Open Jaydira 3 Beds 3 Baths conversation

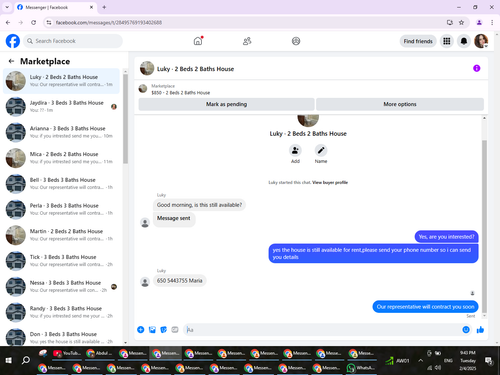coord(61,106)
